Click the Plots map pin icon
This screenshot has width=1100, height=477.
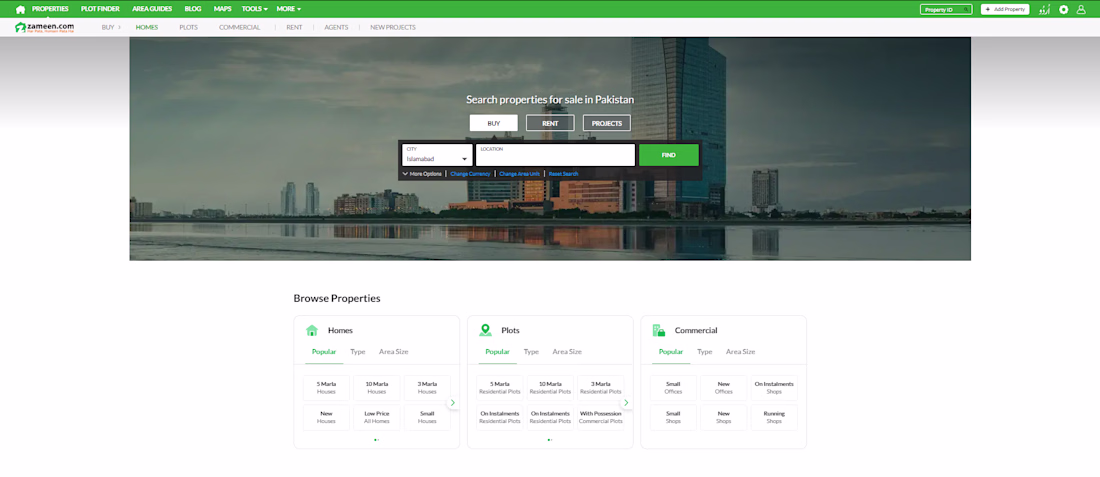485,330
